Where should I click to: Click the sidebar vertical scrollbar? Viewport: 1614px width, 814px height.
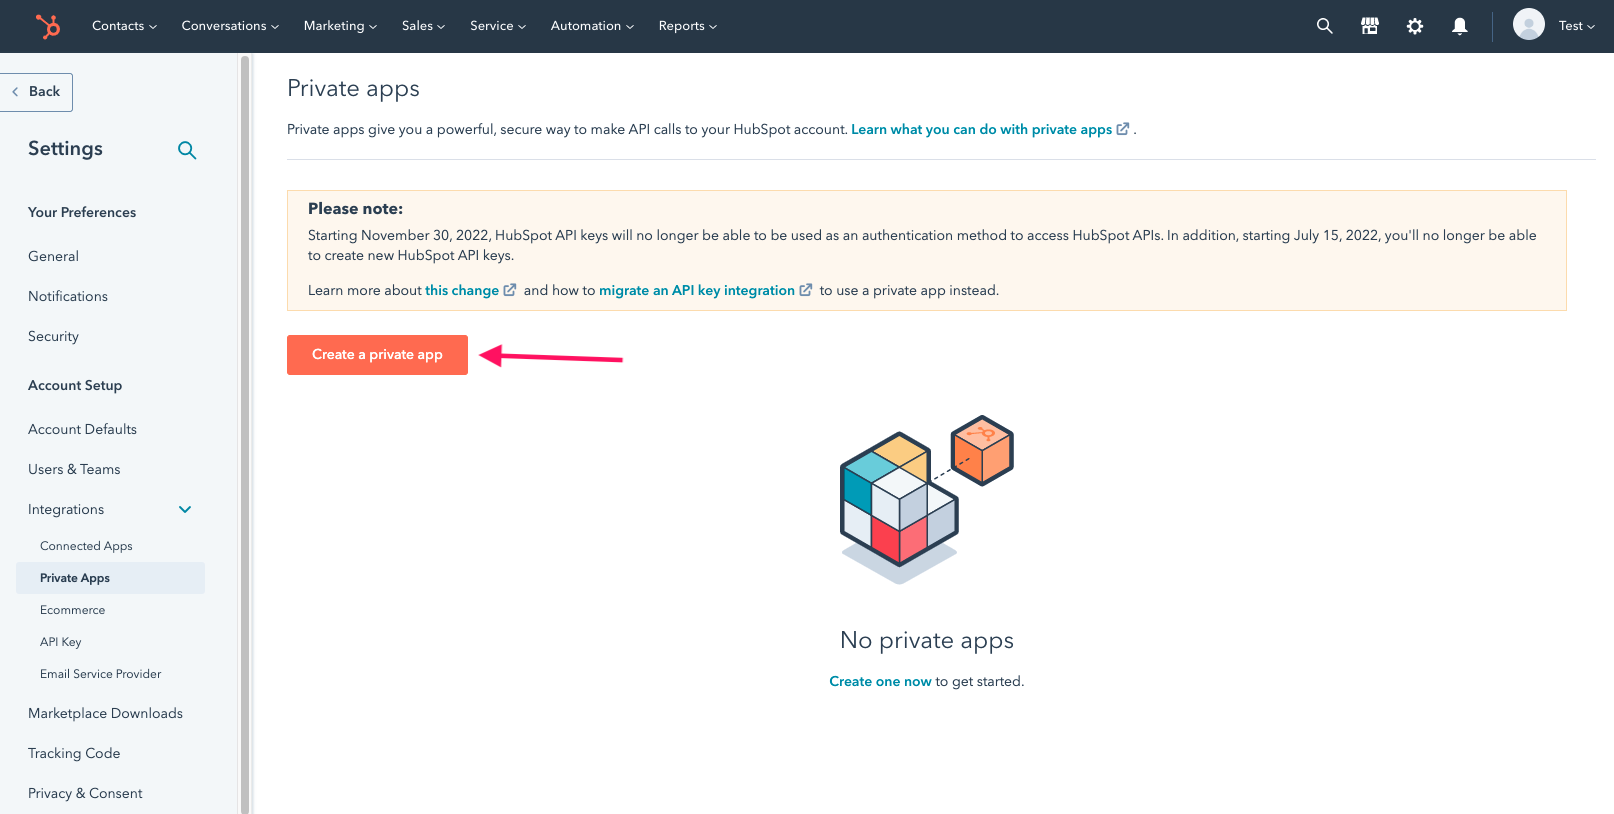click(x=245, y=433)
